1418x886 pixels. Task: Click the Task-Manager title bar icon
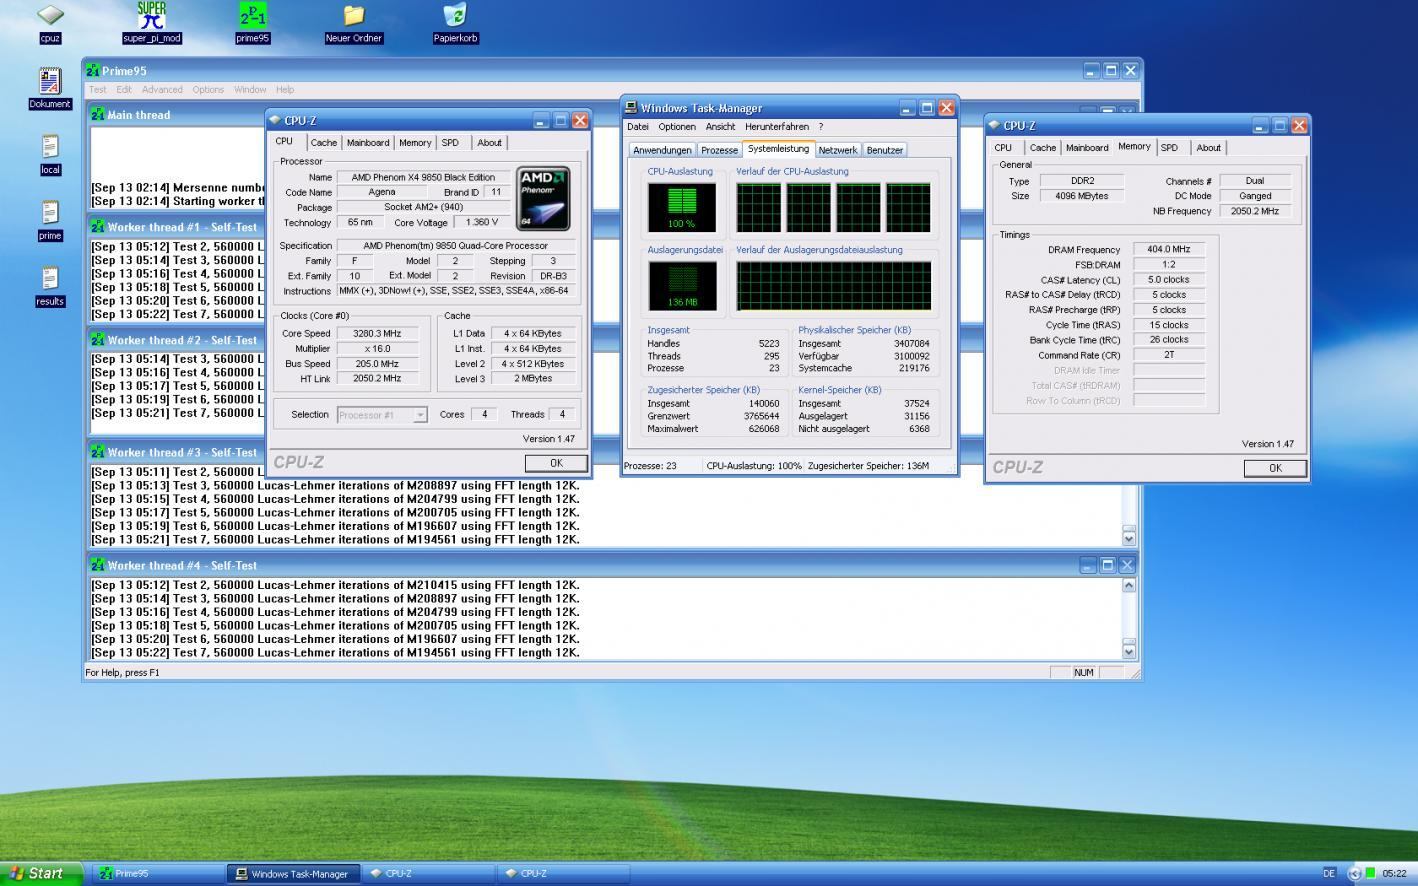tap(631, 108)
